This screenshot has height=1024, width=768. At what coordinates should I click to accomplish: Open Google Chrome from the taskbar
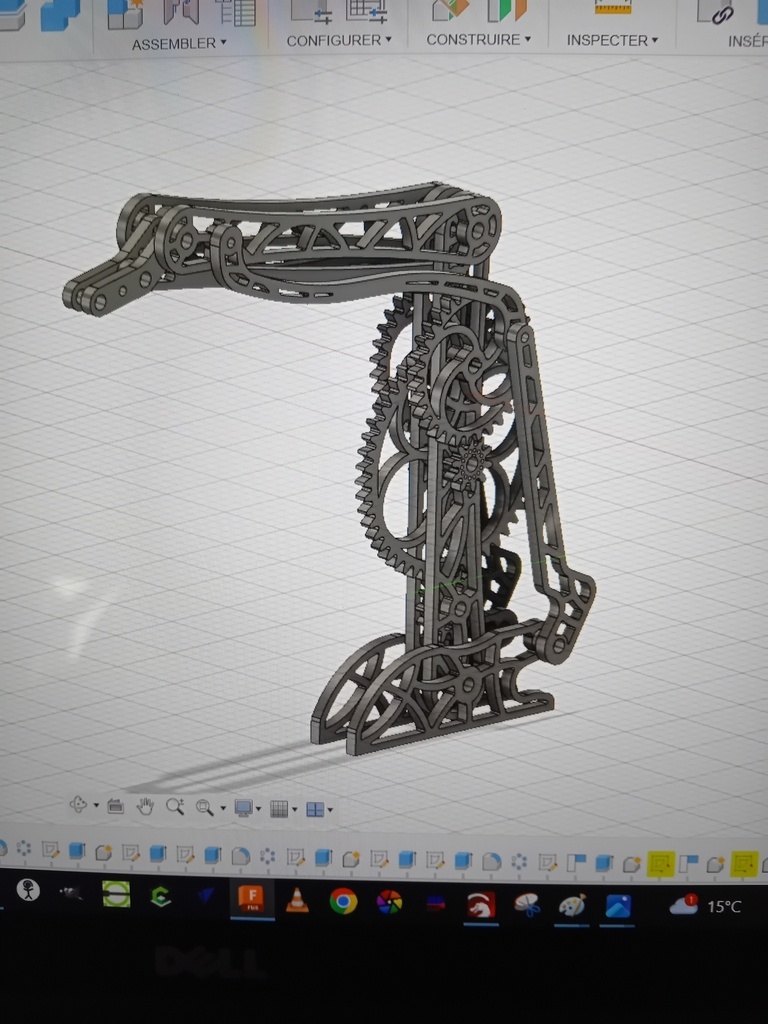(x=343, y=902)
